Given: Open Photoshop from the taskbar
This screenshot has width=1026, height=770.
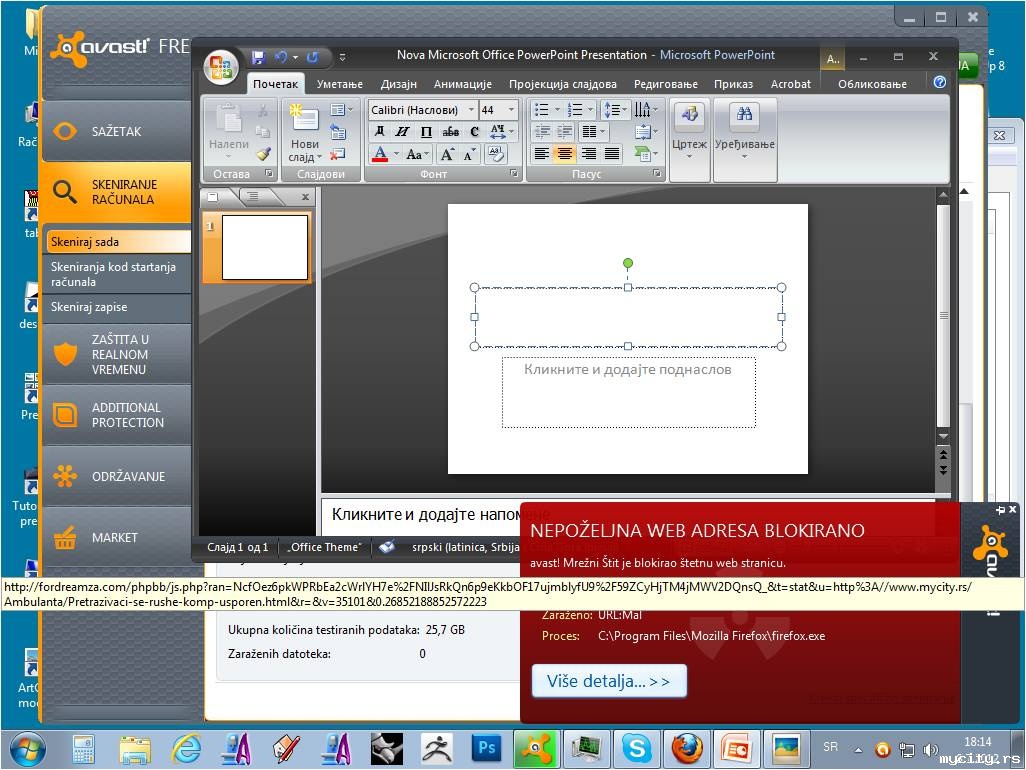Looking at the screenshot, I should [486, 748].
